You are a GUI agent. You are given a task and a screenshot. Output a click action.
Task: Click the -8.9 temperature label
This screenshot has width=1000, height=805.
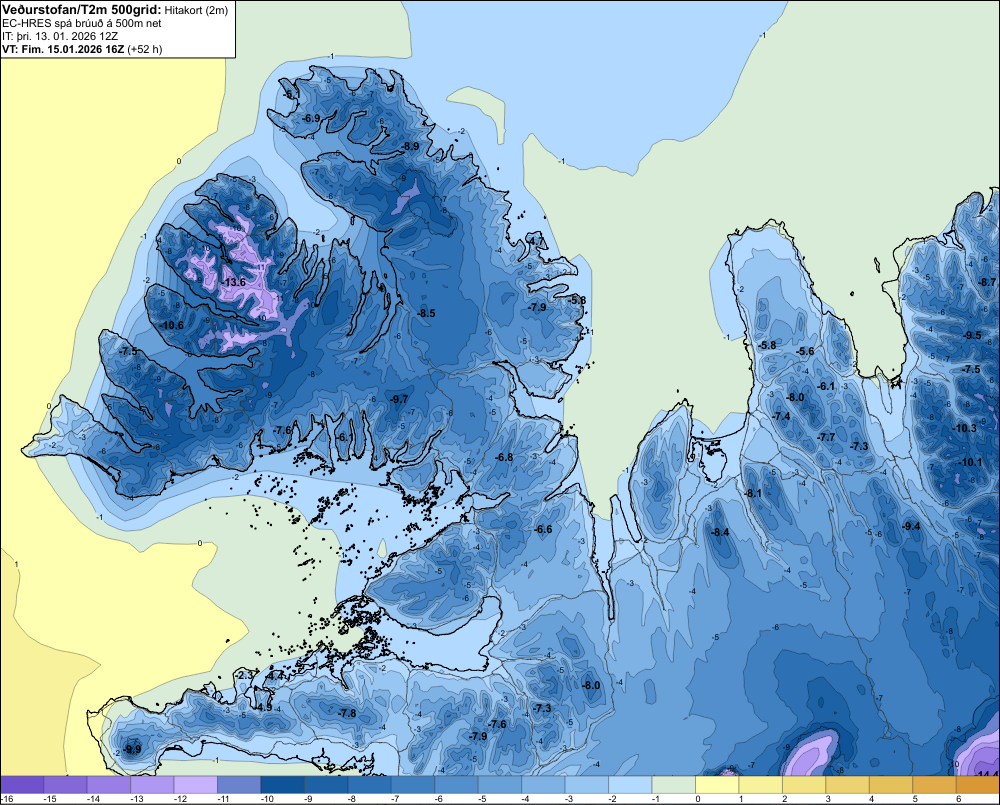click(x=410, y=146)
